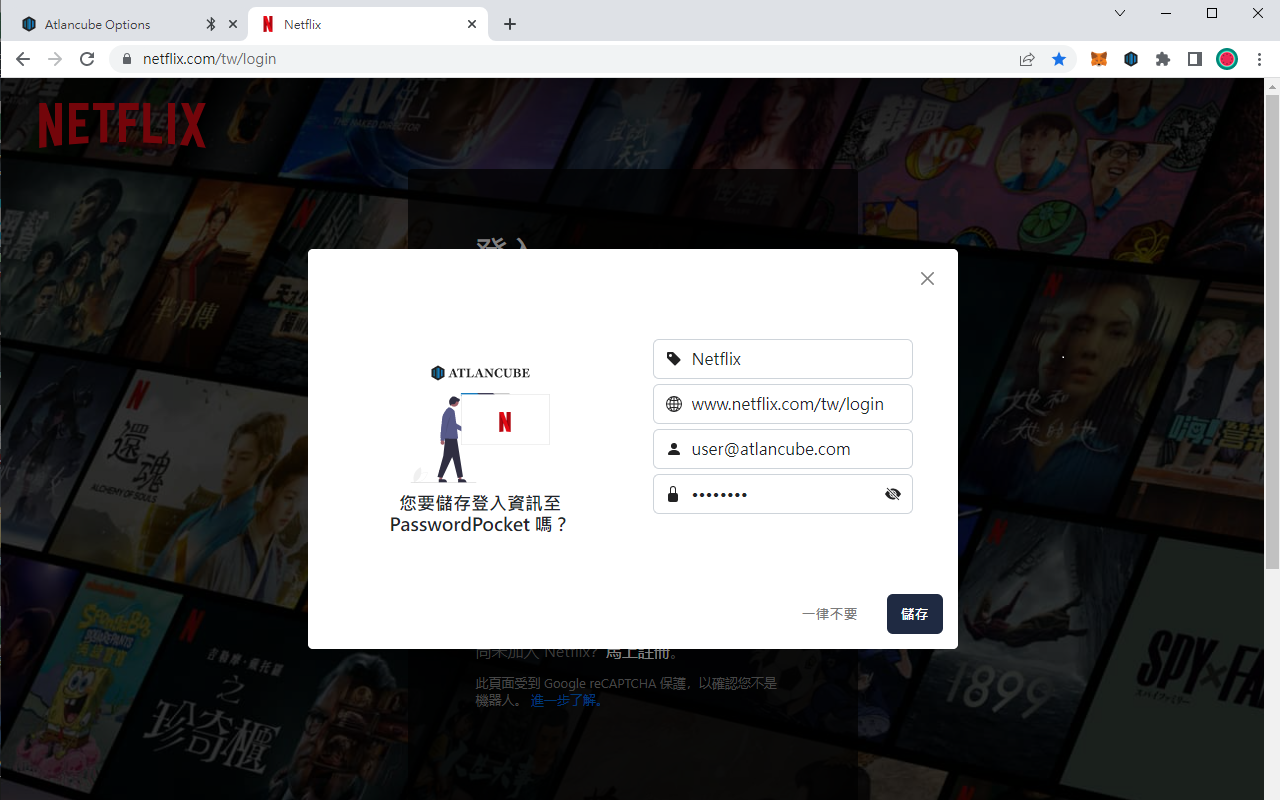1280x800 pixels.
Task: Click the Netflix logo on page
Action: (x=122, y=125)
